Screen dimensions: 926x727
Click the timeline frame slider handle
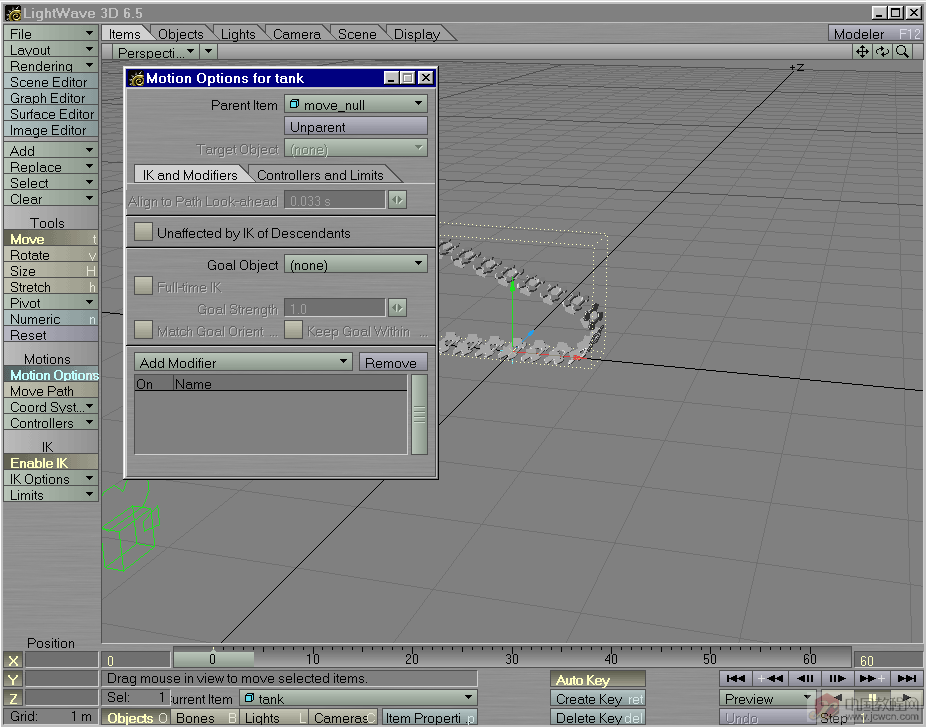(213, 659)
